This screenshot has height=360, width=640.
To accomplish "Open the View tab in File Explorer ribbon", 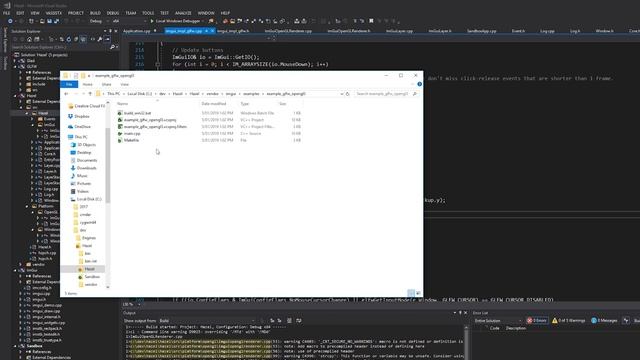I will tap(124, 84).
